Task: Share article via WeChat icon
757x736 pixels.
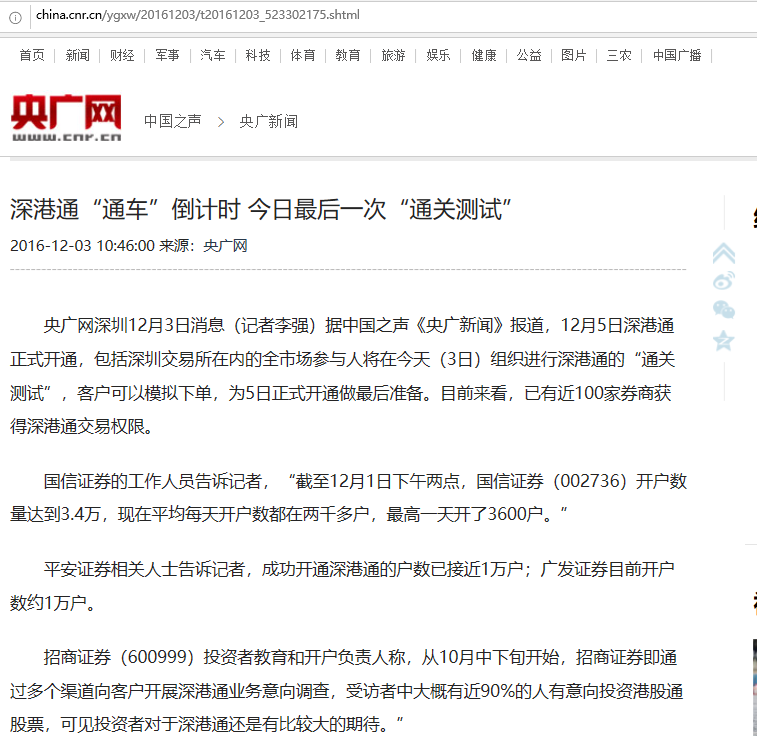Action: [724, 309]
